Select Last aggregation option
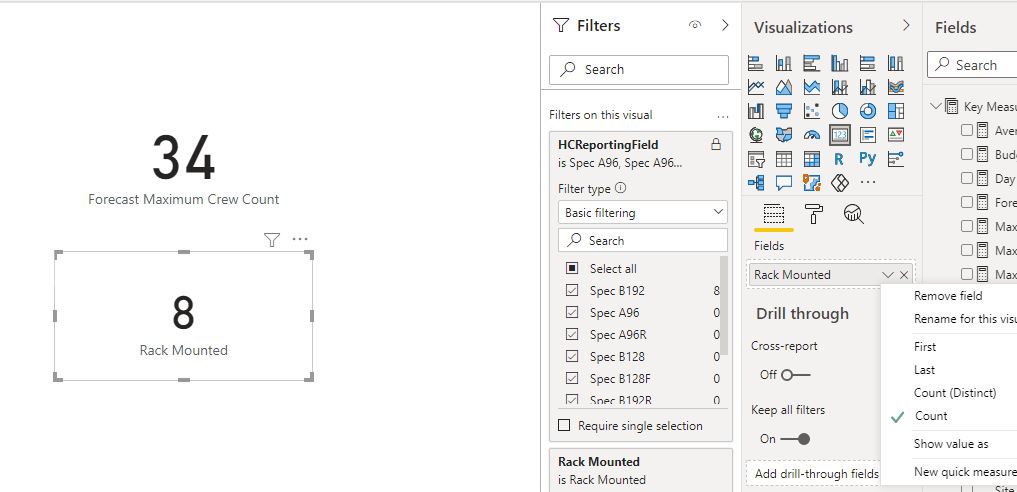This screenshot has height=492, width=1017. (924, 370)
